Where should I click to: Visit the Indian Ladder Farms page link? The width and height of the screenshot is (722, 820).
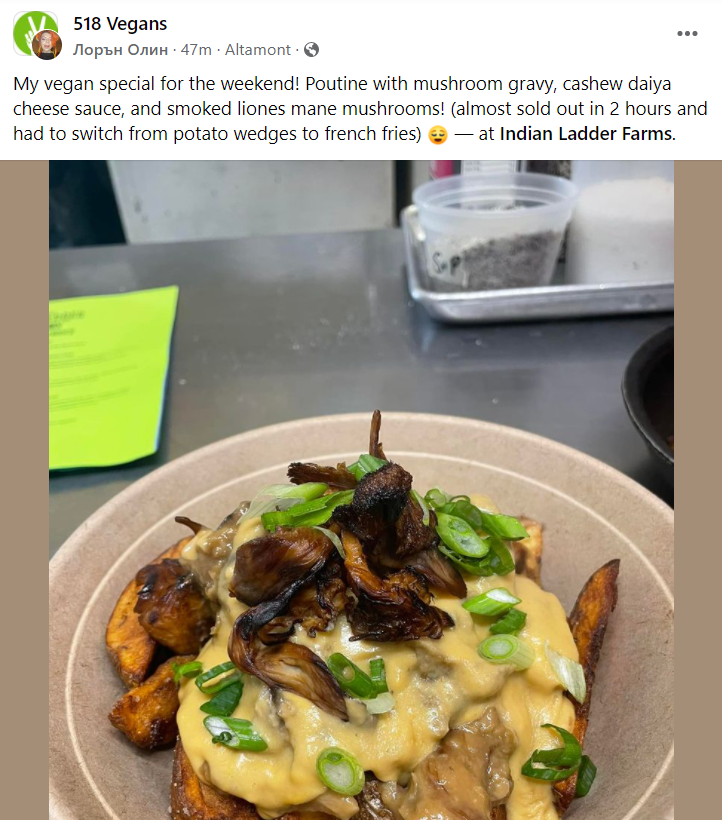(586, 134)
